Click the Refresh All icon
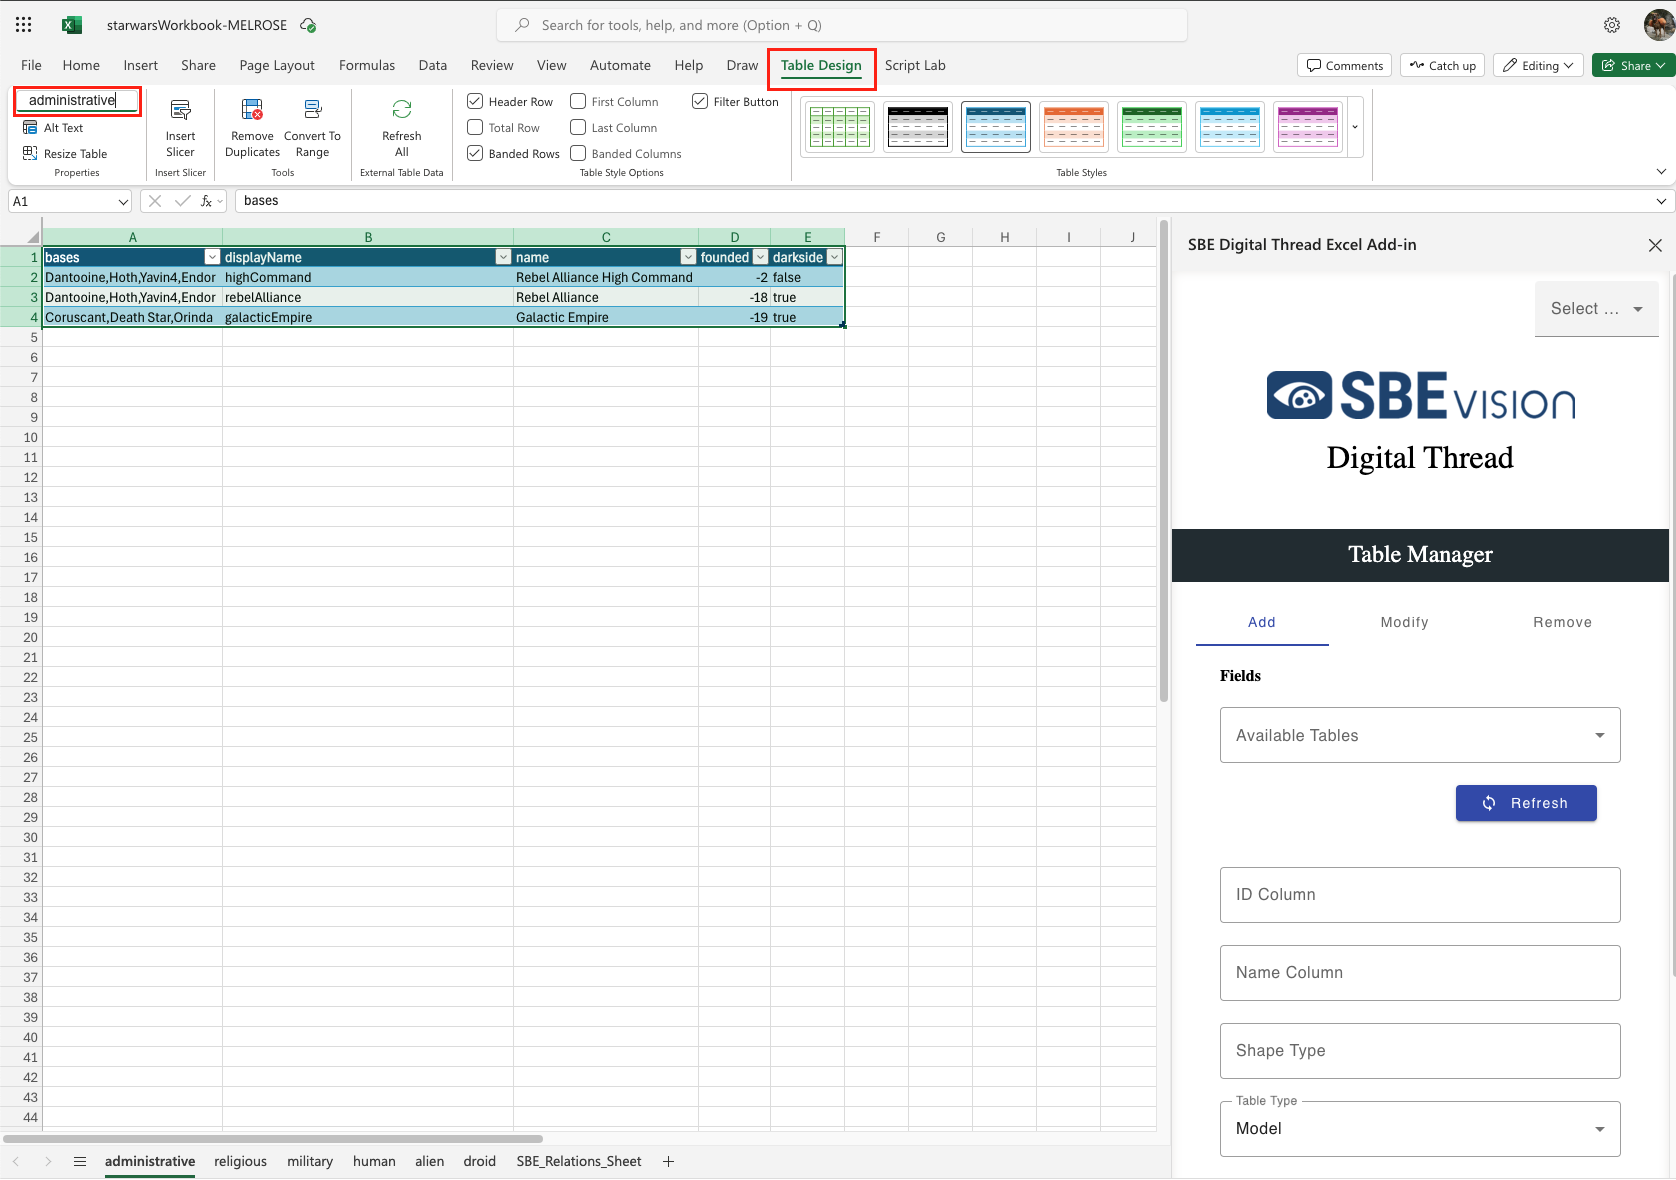This screenshot has height=1180, width=1676. (x=401, y=111)
